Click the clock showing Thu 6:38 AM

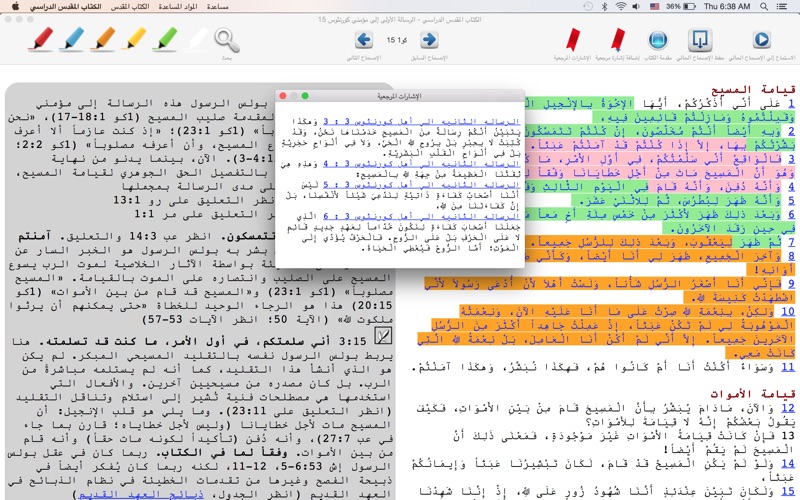point(727,6)
